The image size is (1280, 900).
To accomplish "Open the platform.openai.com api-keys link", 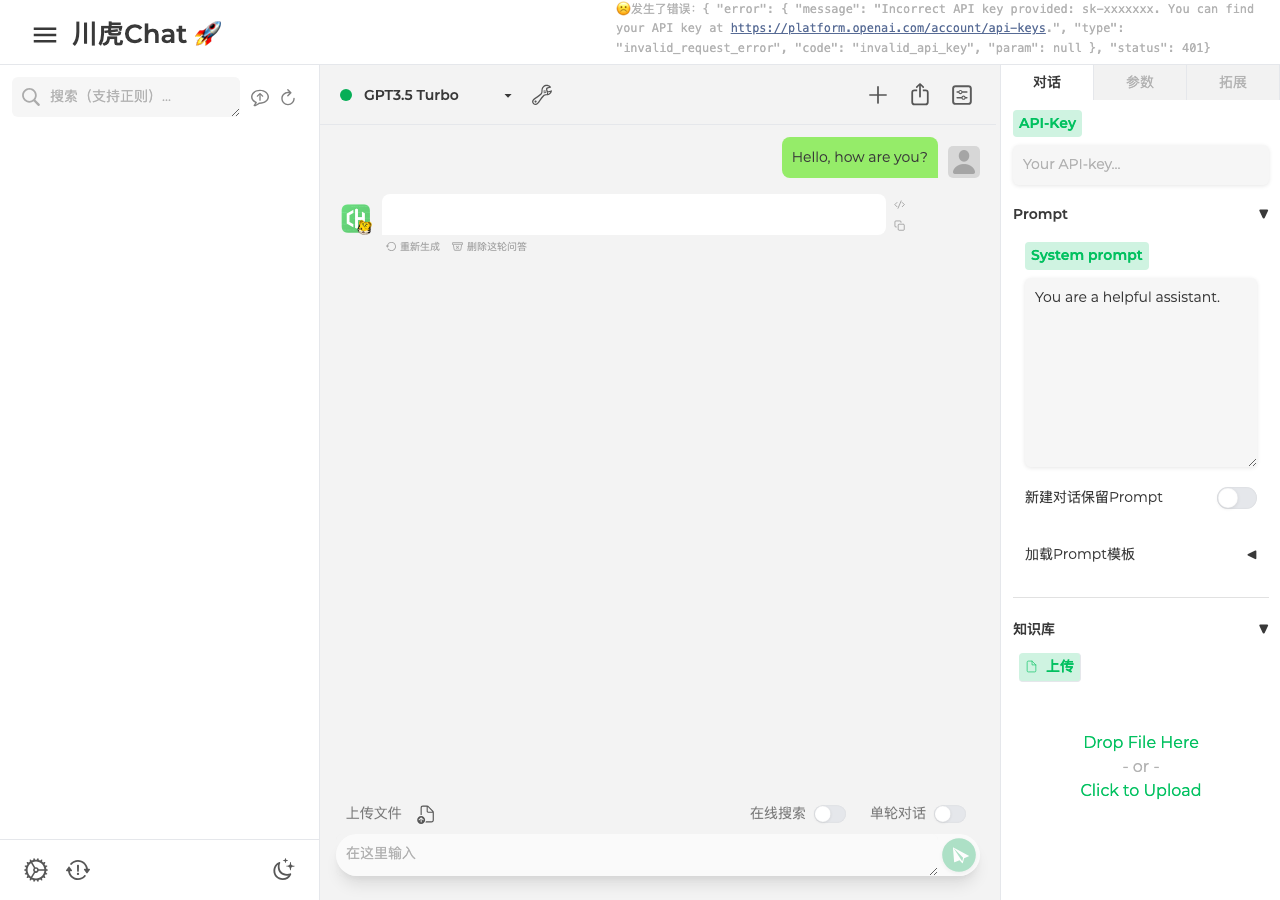I will (x=888, y=28).
